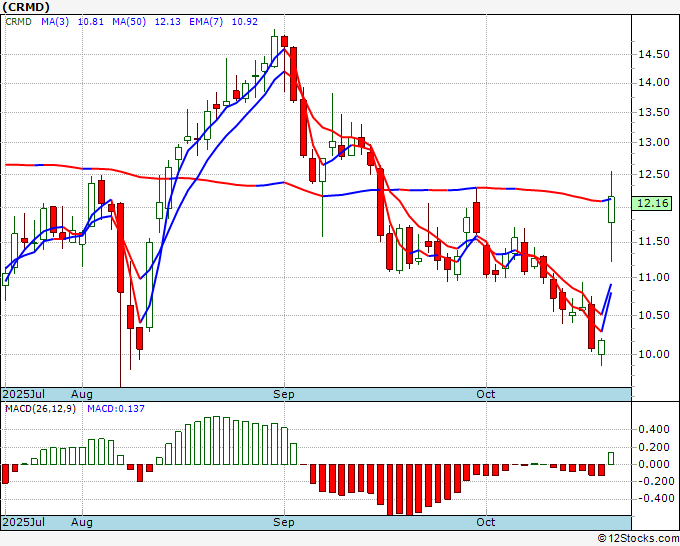Image resolution: width=680 pixels, height=546 pixels.
Task: Click the 11.00 price axis label
Action: click(x=654, y=277)
